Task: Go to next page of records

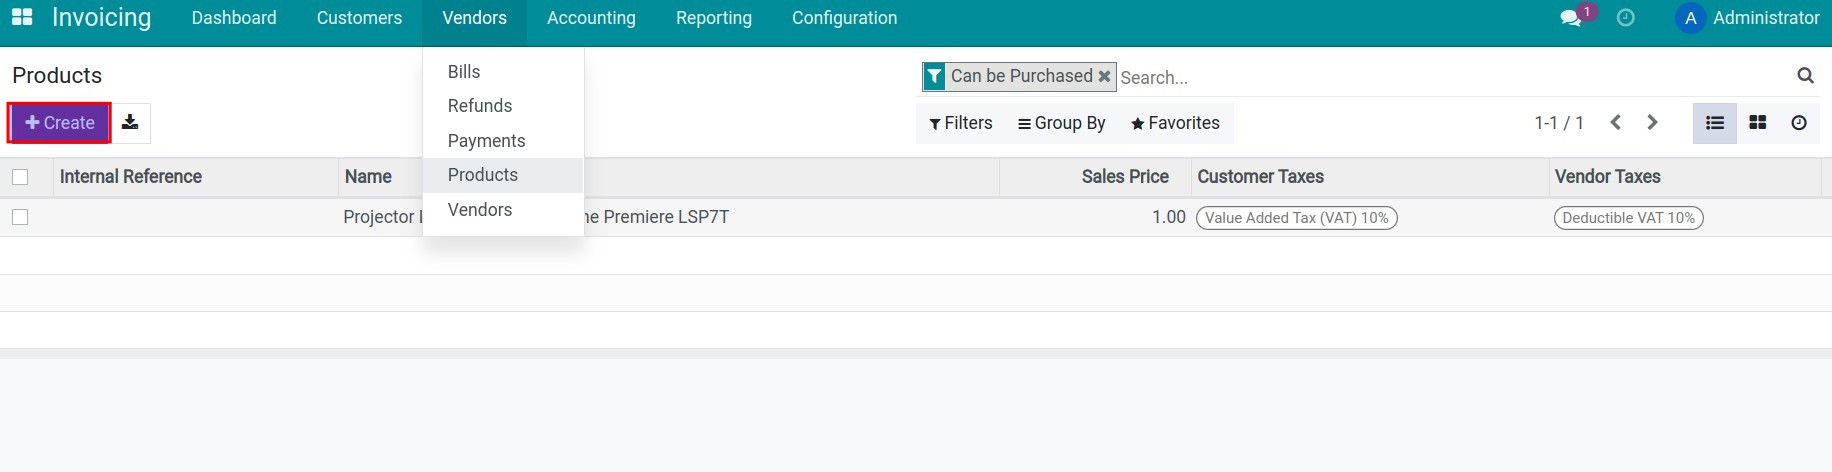Action: (1652, 123)
